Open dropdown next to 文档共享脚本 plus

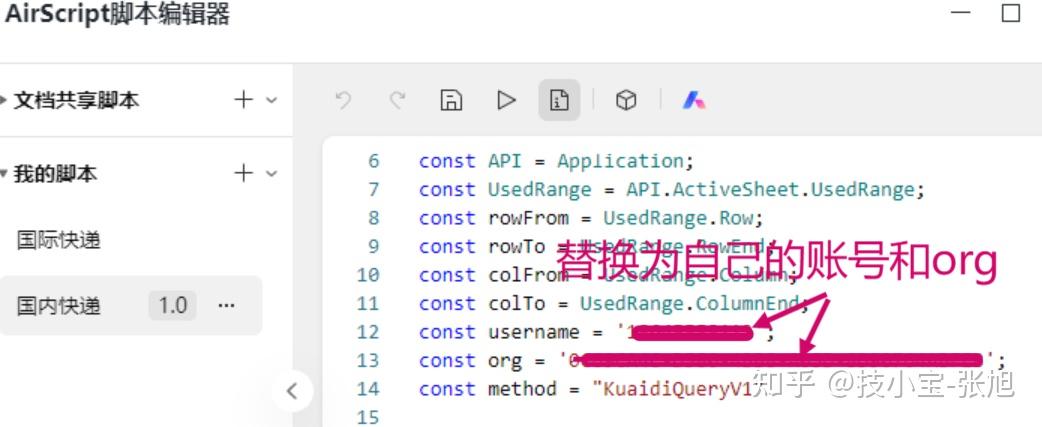271,100
